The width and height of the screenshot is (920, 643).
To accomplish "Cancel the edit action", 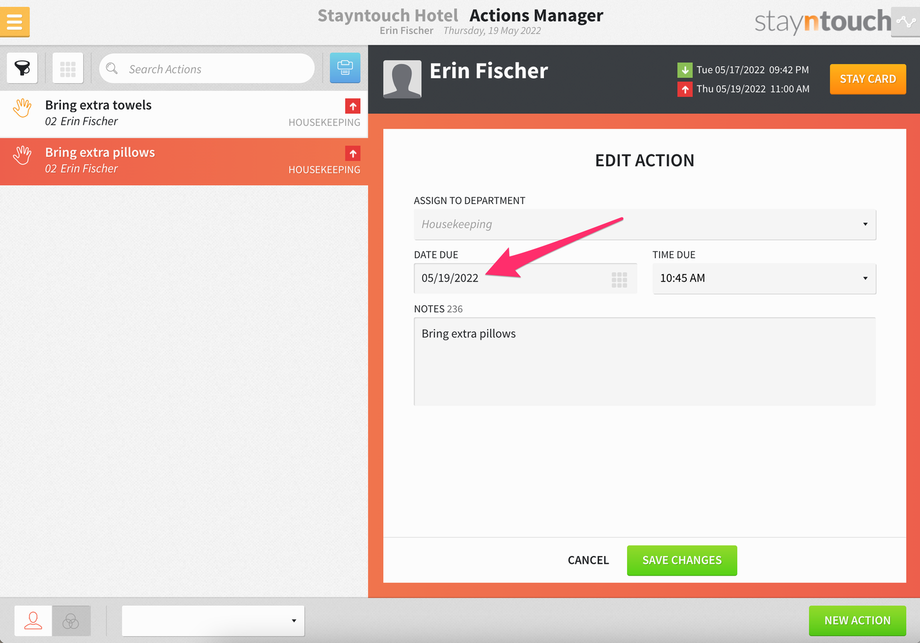I will 588,560.
